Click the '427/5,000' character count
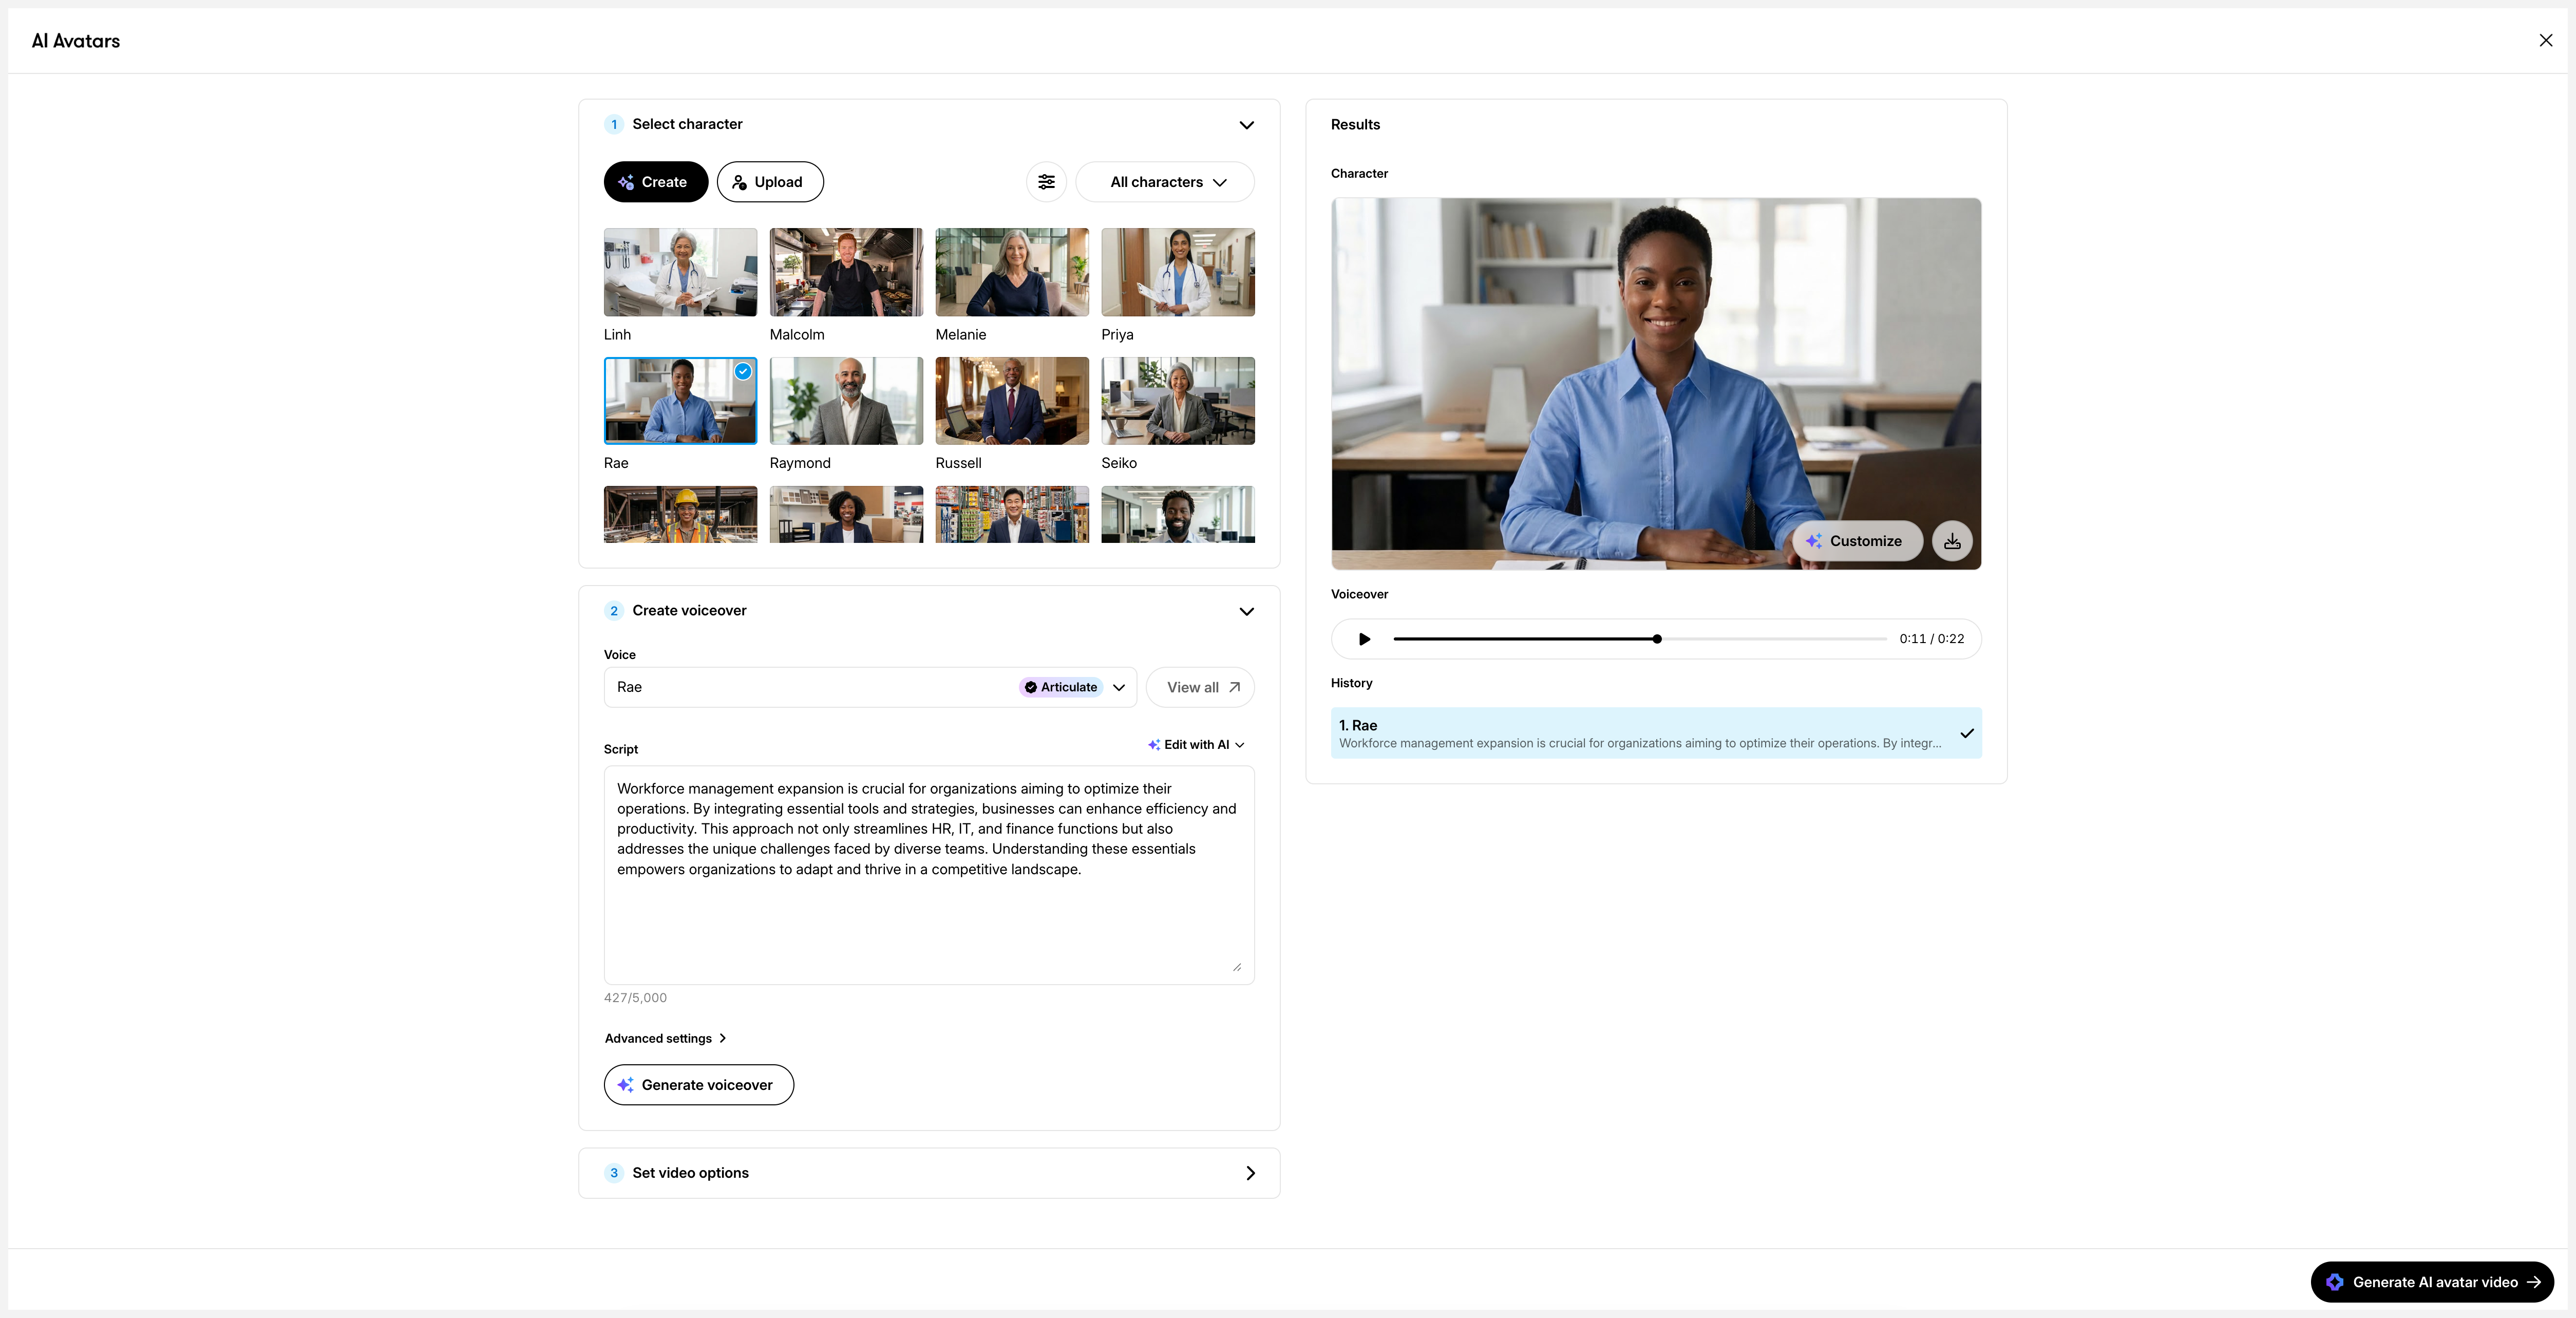Image resolution: width=2576 pixels, height=1318 pixels. click(635, 998)
